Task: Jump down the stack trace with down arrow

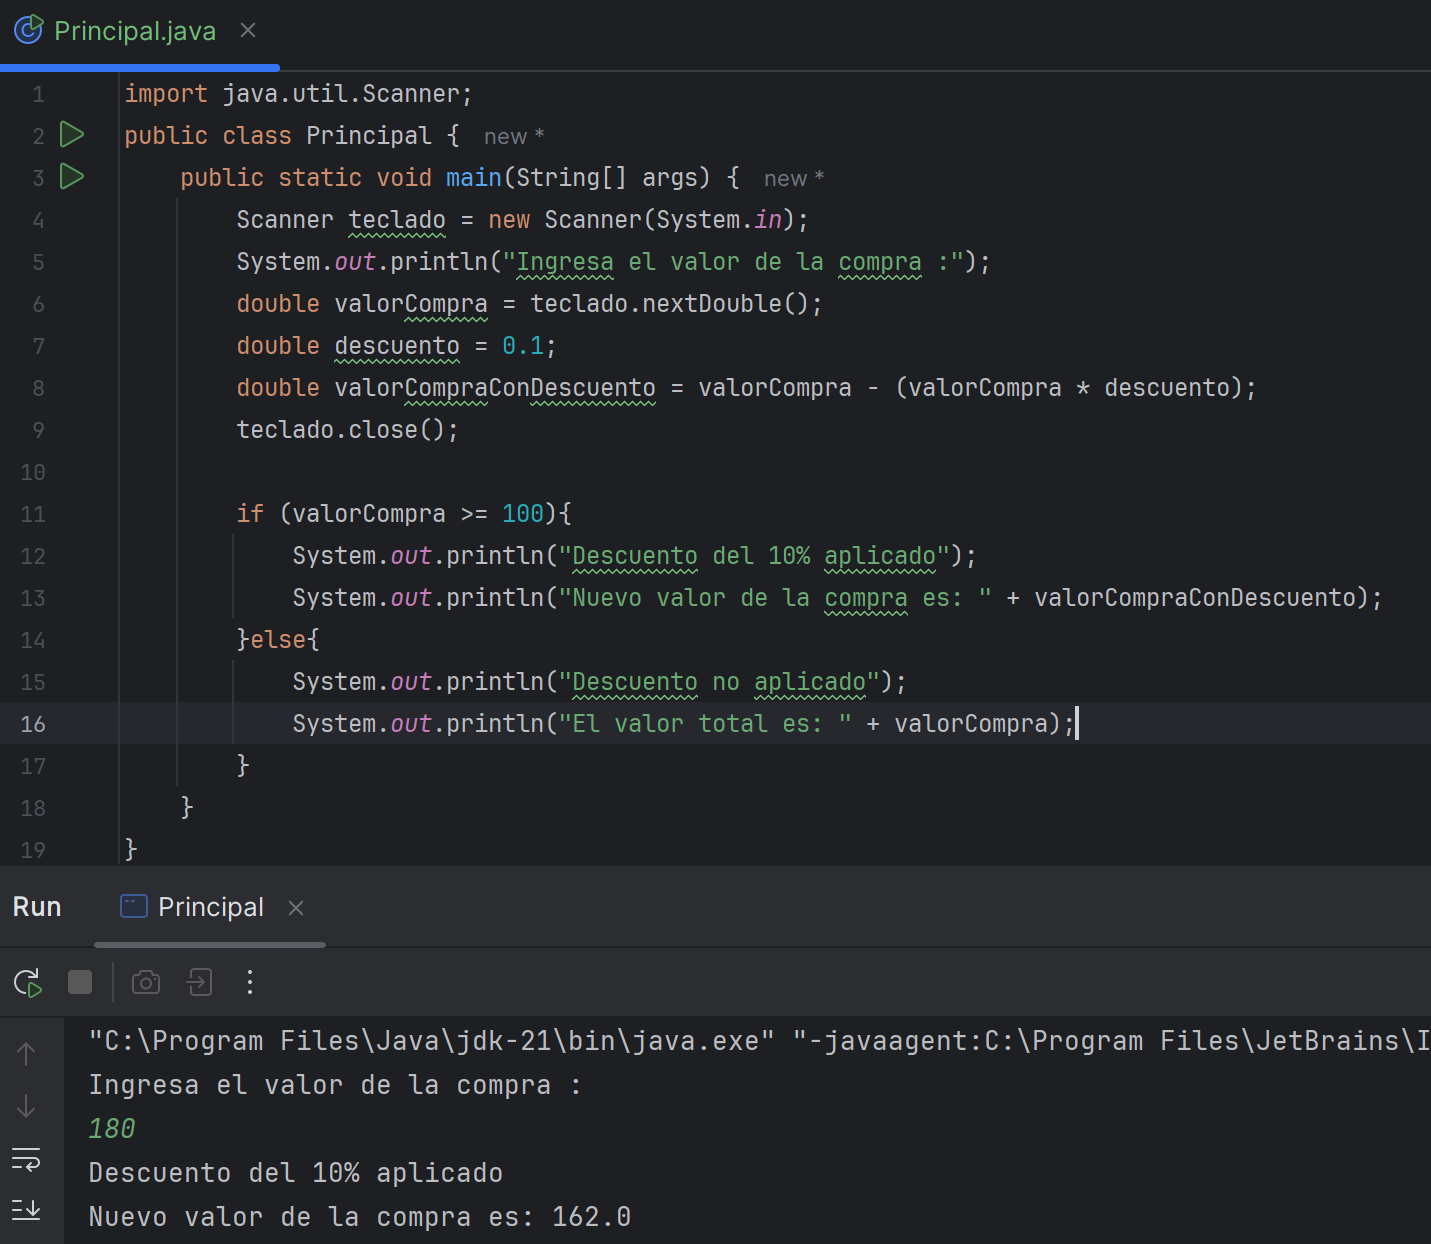Action: tap(26, 1106)
